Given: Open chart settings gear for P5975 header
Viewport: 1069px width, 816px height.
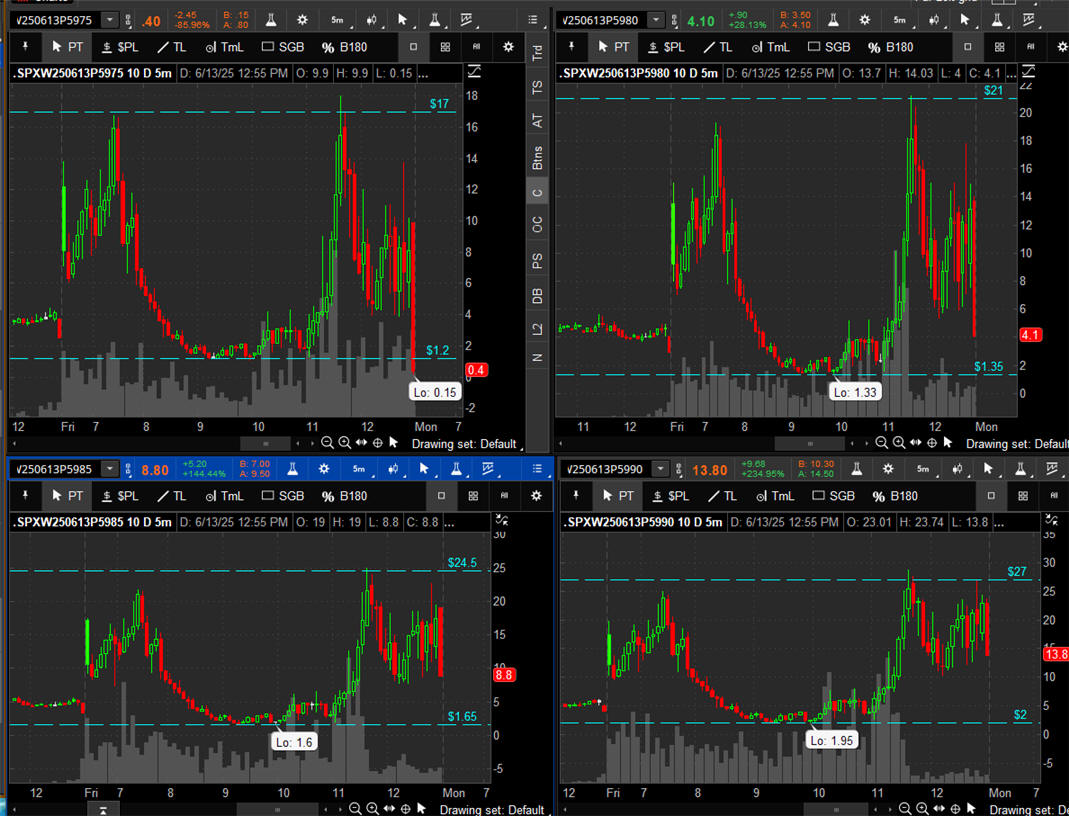Looking at the screenshot, I should (303, 20).
